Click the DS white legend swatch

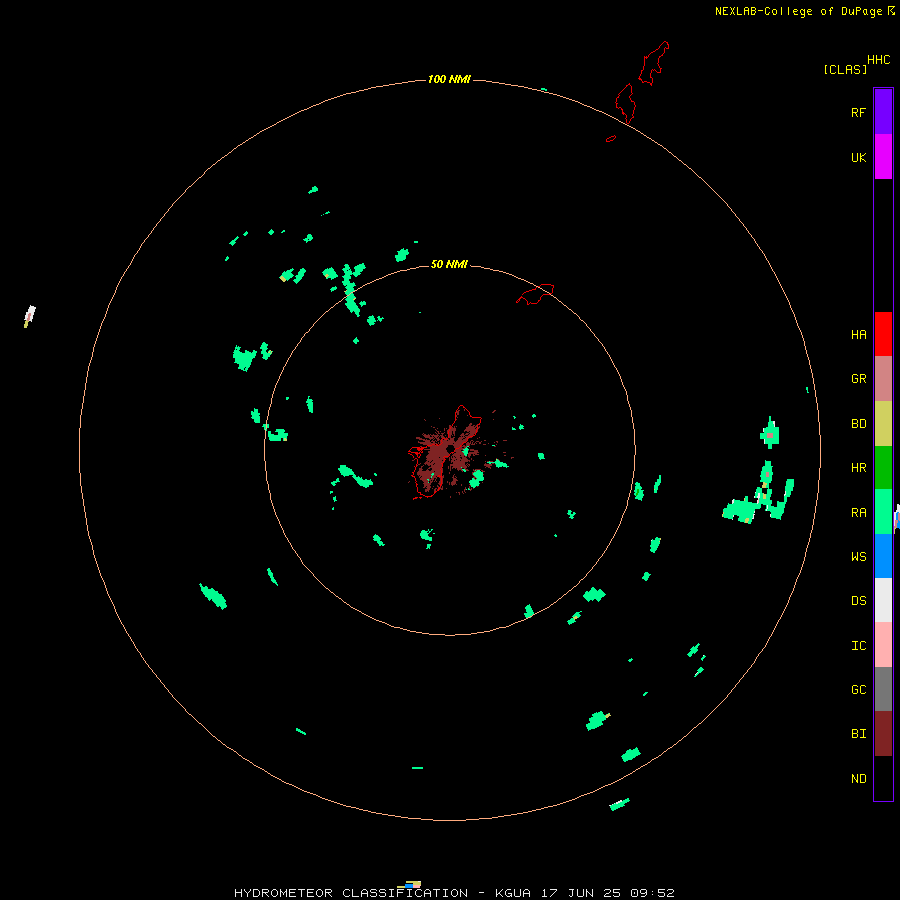883,600
